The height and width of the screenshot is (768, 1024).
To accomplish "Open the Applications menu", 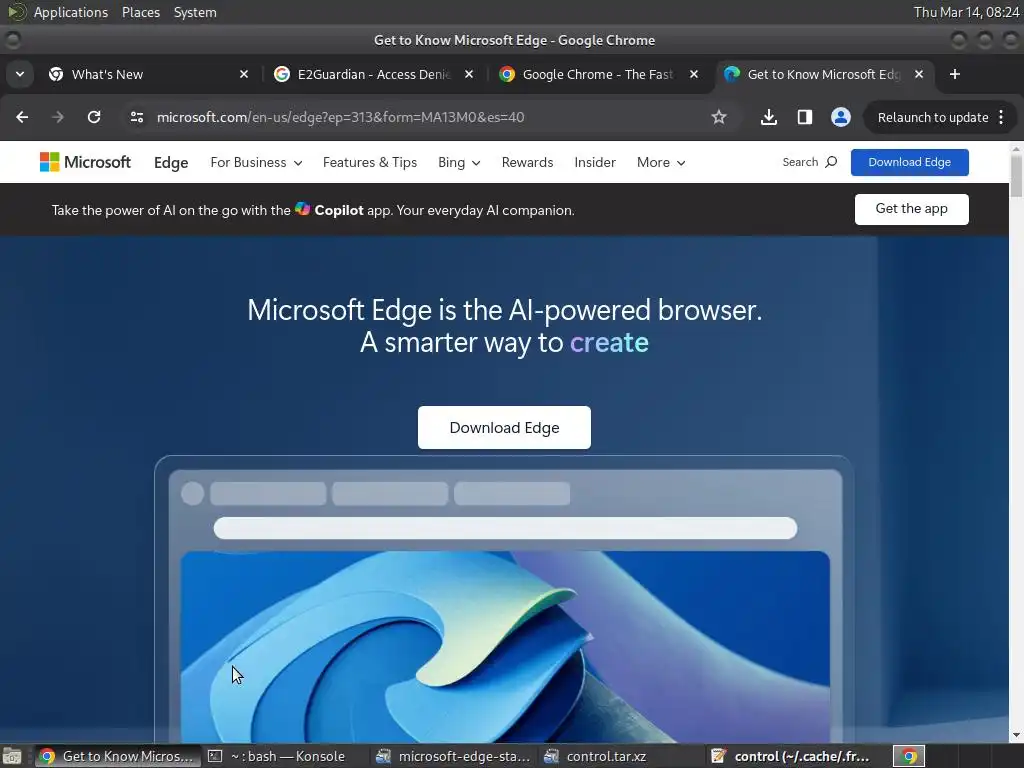I will (x=71, y=12).
